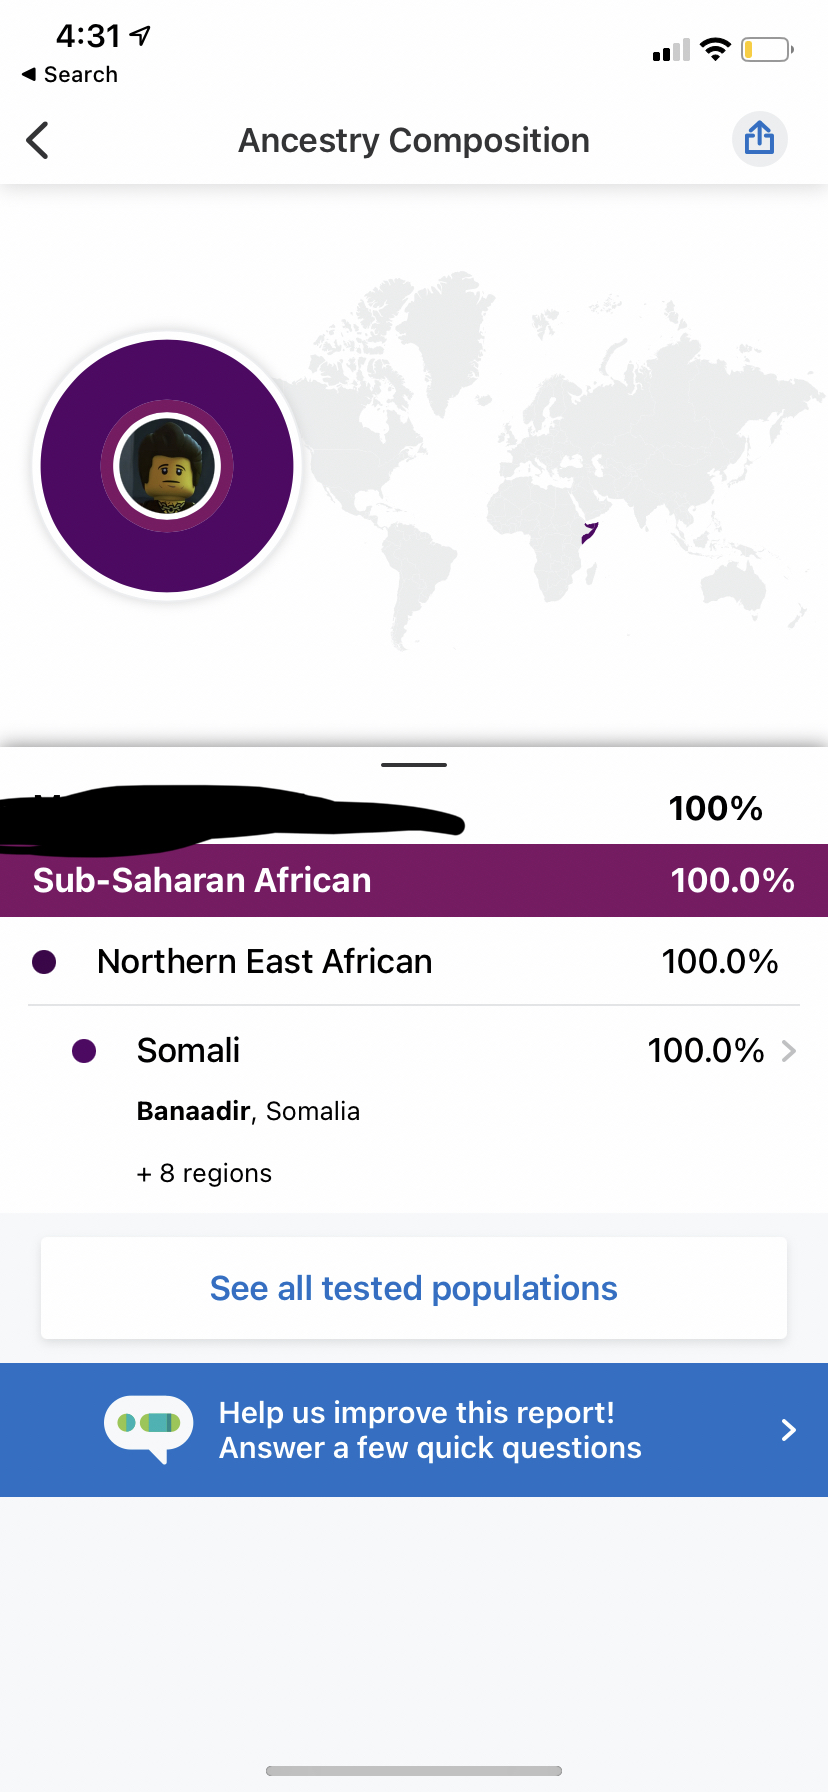Tap the Banaadir, Somalia region label
Image resolution: width=828 pixels, height=1792 pixels.
click(248, 1111)
